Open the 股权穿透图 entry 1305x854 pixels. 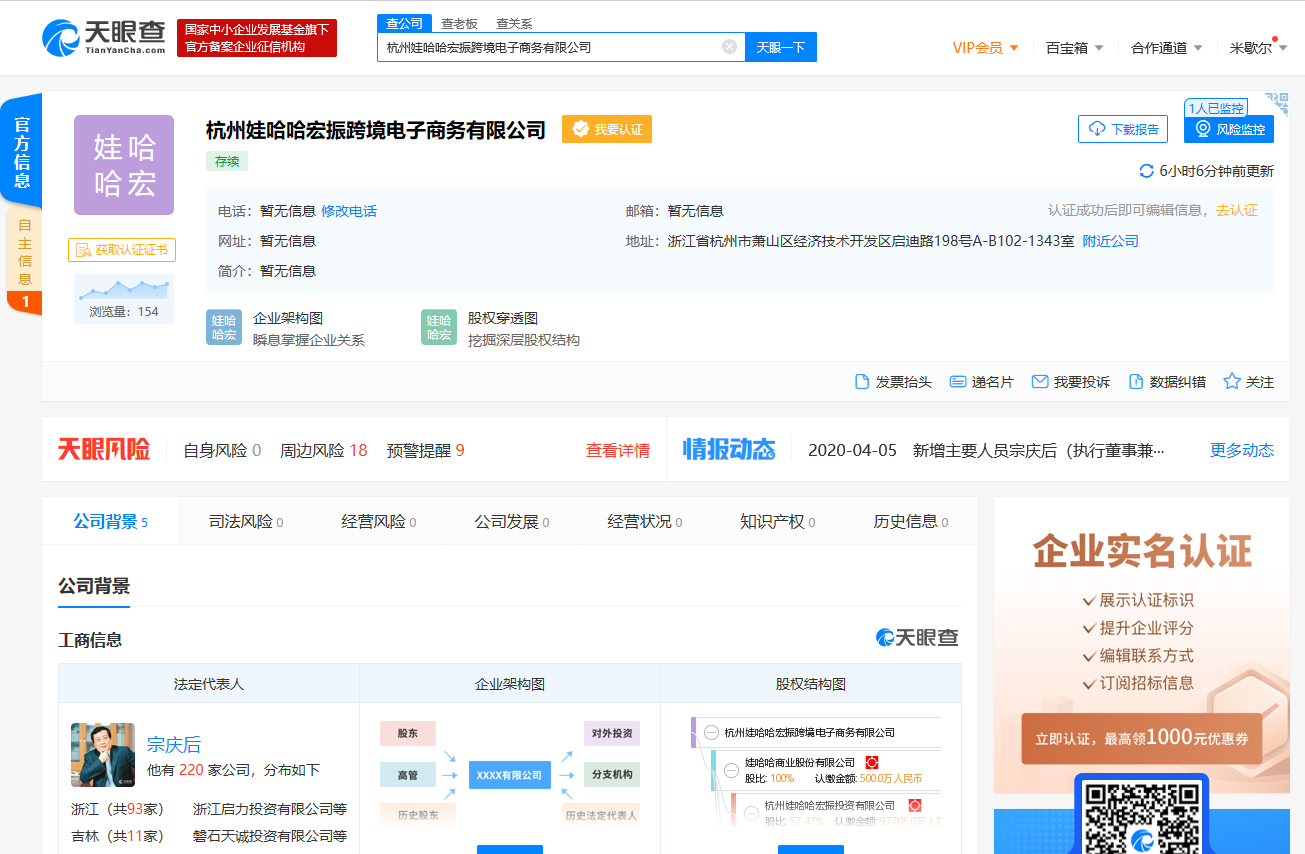coord(500,327)
